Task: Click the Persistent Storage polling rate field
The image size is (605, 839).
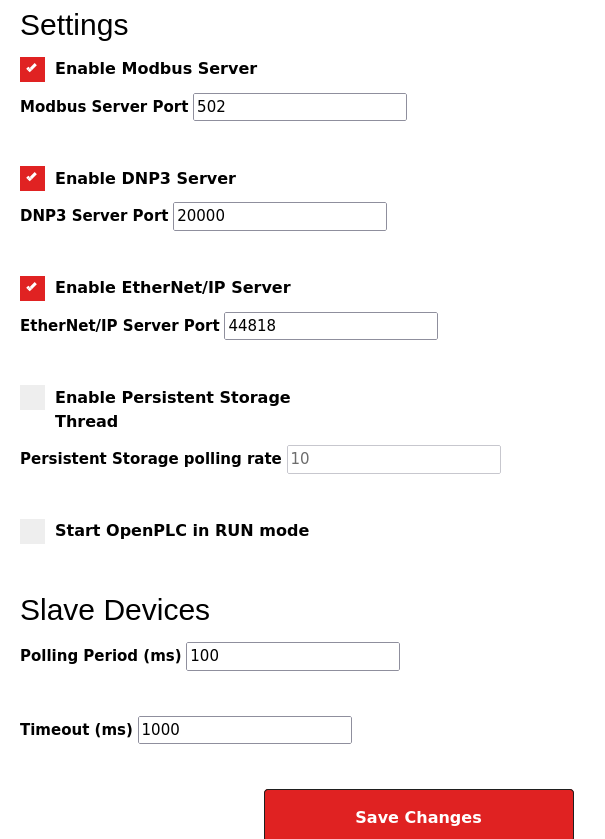Action: pos(393,459)
